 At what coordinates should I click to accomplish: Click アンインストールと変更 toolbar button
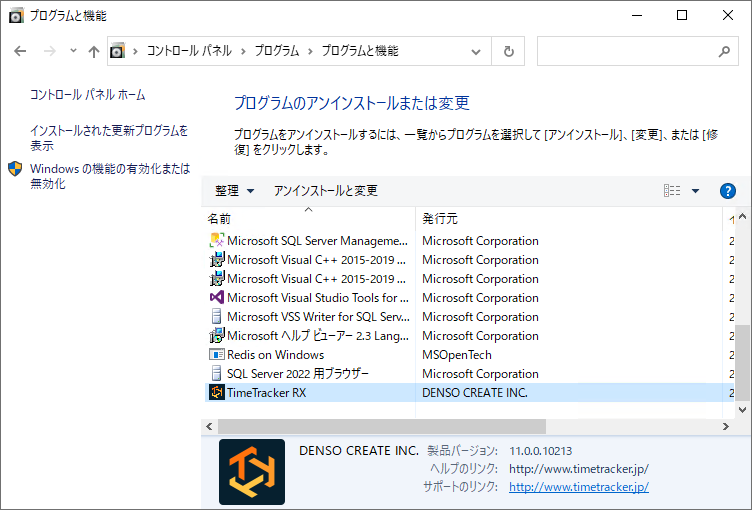[x=326, y=191]
